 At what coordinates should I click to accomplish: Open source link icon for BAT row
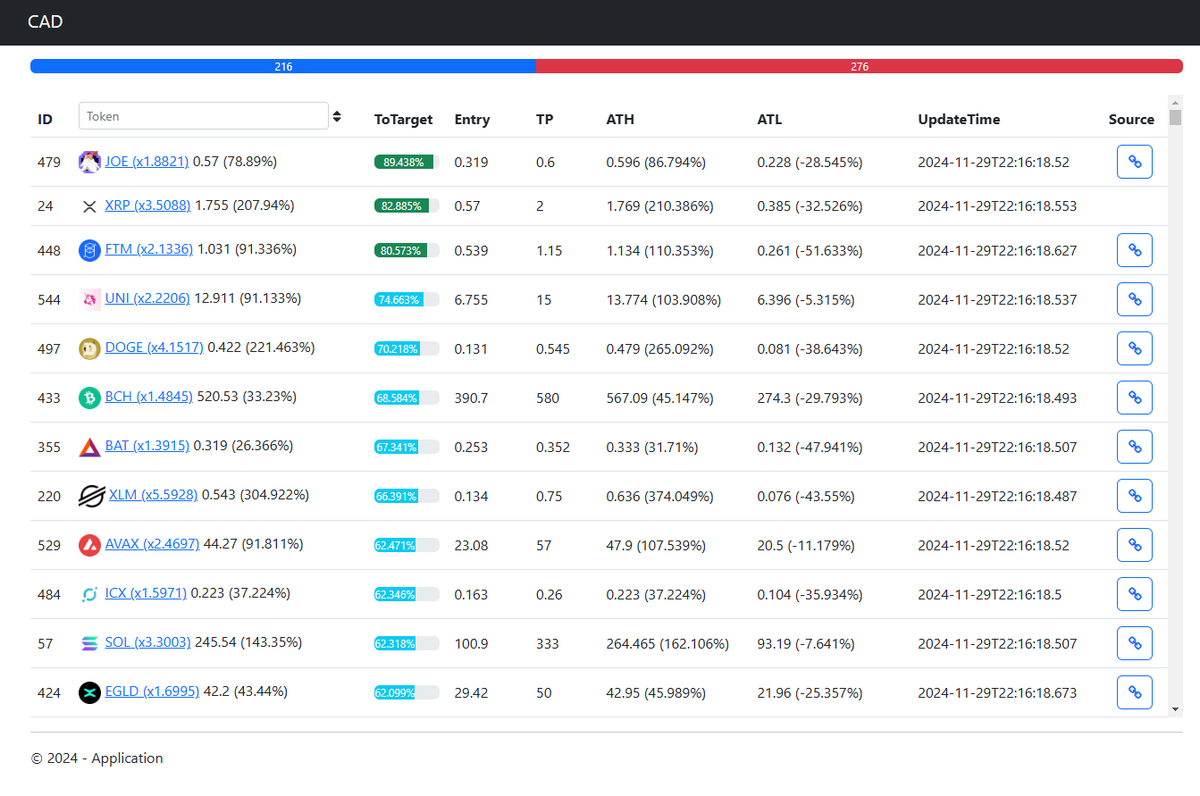tap(1134, 446)
